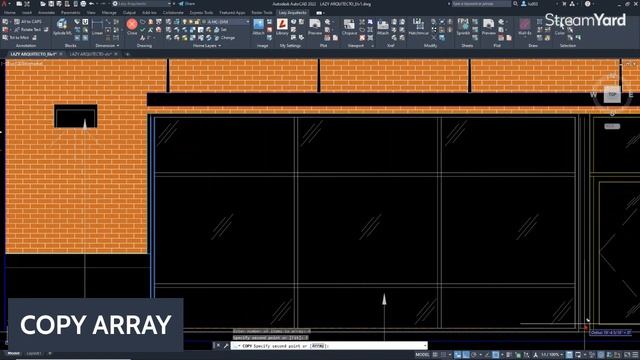The image size is (640, 360).
Task: Close the command line with the X icon
Action: click(x=218, y=346)
